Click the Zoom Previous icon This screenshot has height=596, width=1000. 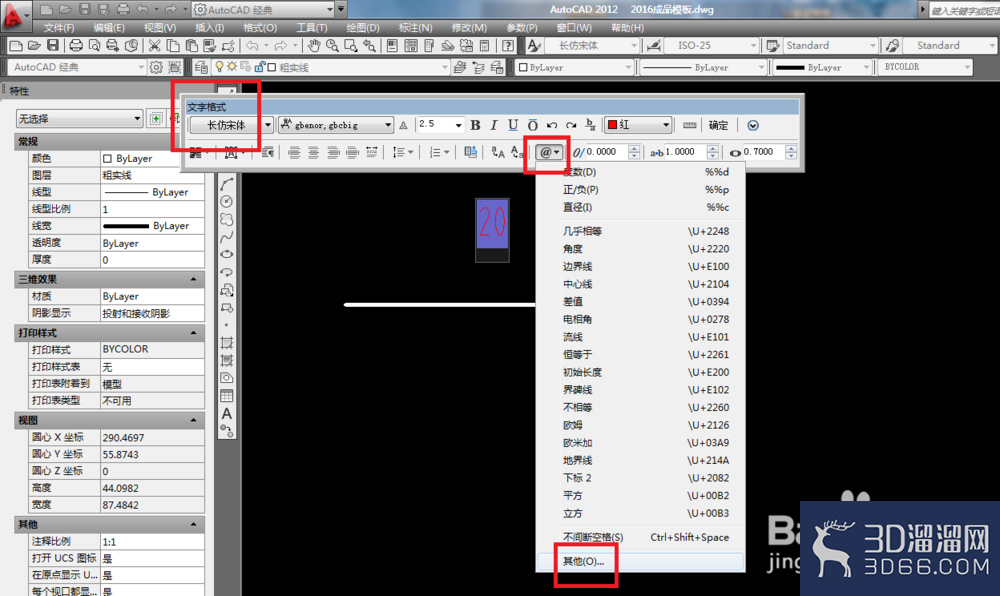(x=369, y=45)
